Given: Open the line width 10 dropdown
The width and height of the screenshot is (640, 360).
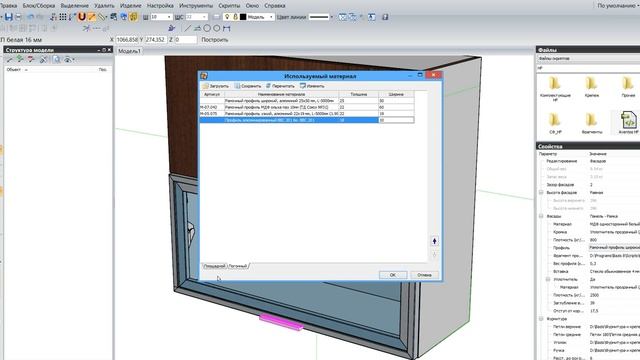Looking at the screenshot, I should point(169,17).
